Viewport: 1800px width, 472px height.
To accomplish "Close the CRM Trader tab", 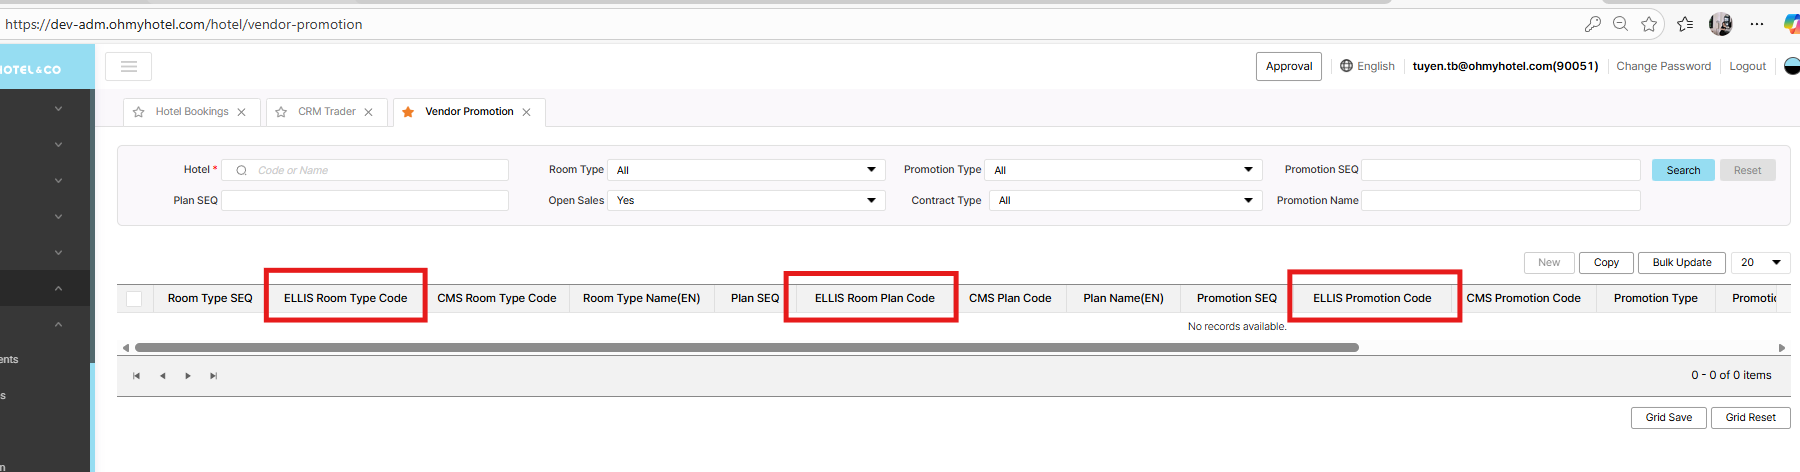I will click(x=368, y=112).
